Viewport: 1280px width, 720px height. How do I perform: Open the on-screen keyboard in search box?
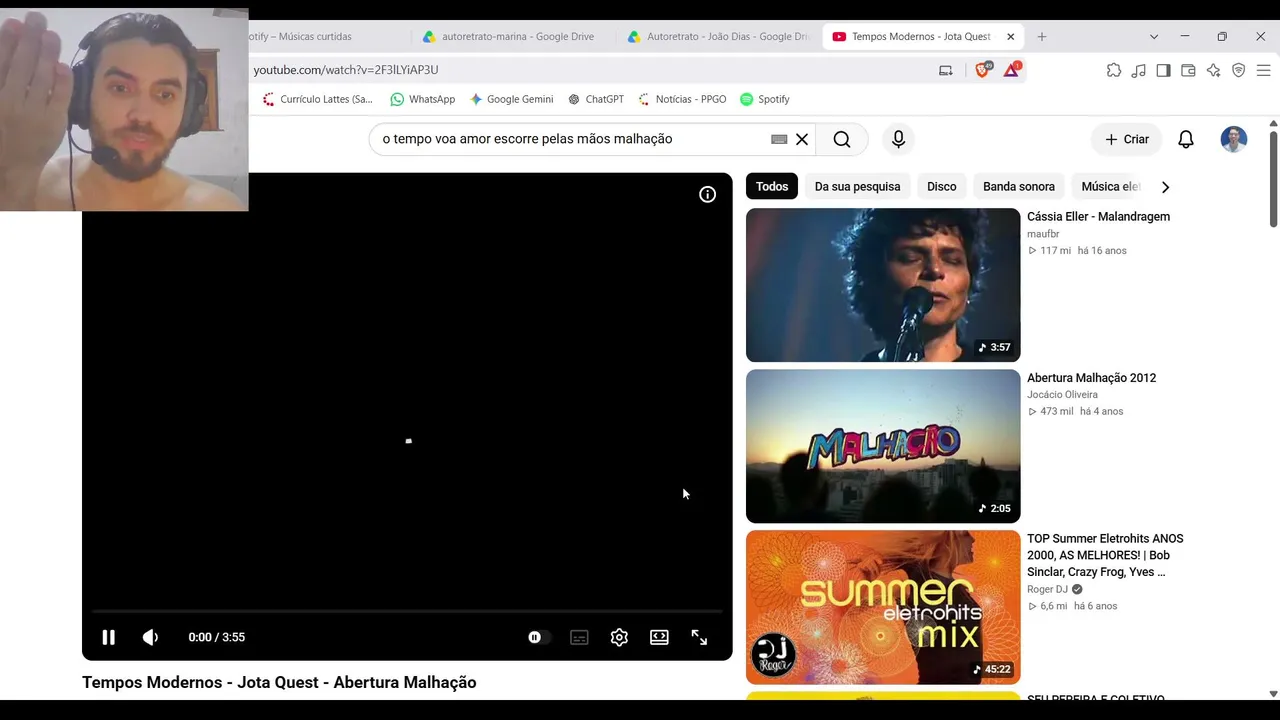[779, 139]
